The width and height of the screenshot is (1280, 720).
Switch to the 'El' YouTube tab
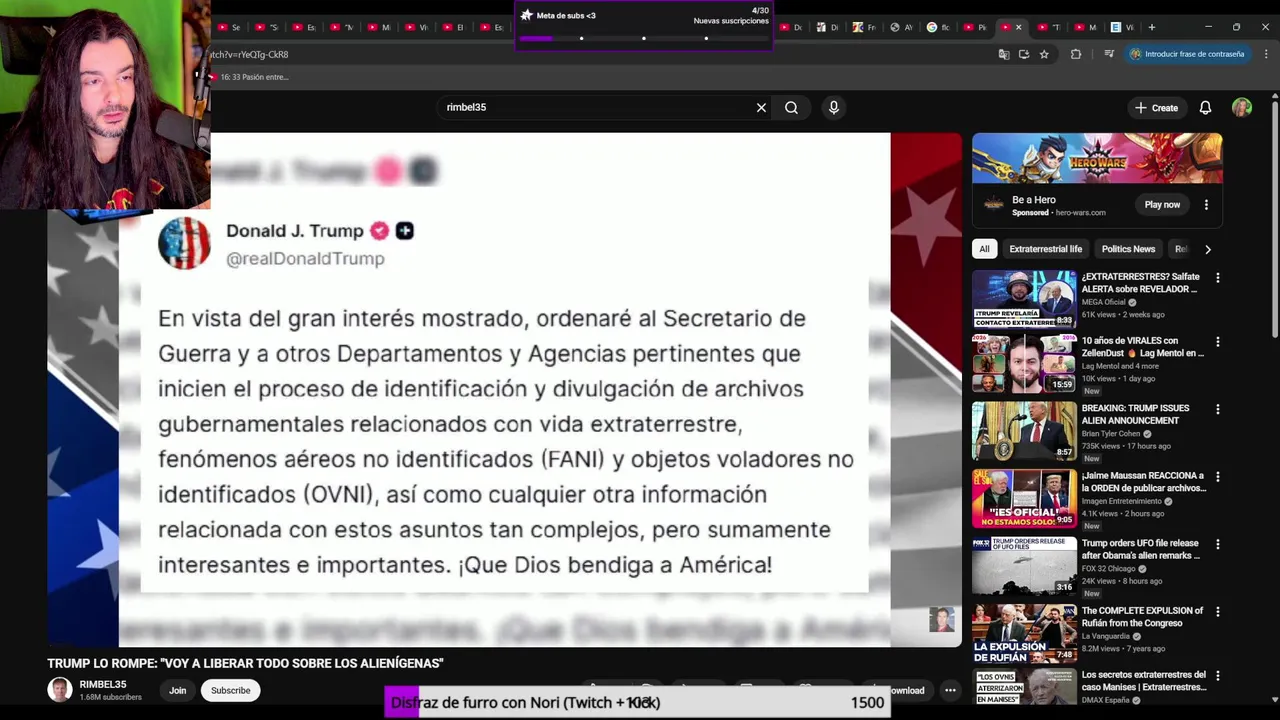click(x=454, y=27)
